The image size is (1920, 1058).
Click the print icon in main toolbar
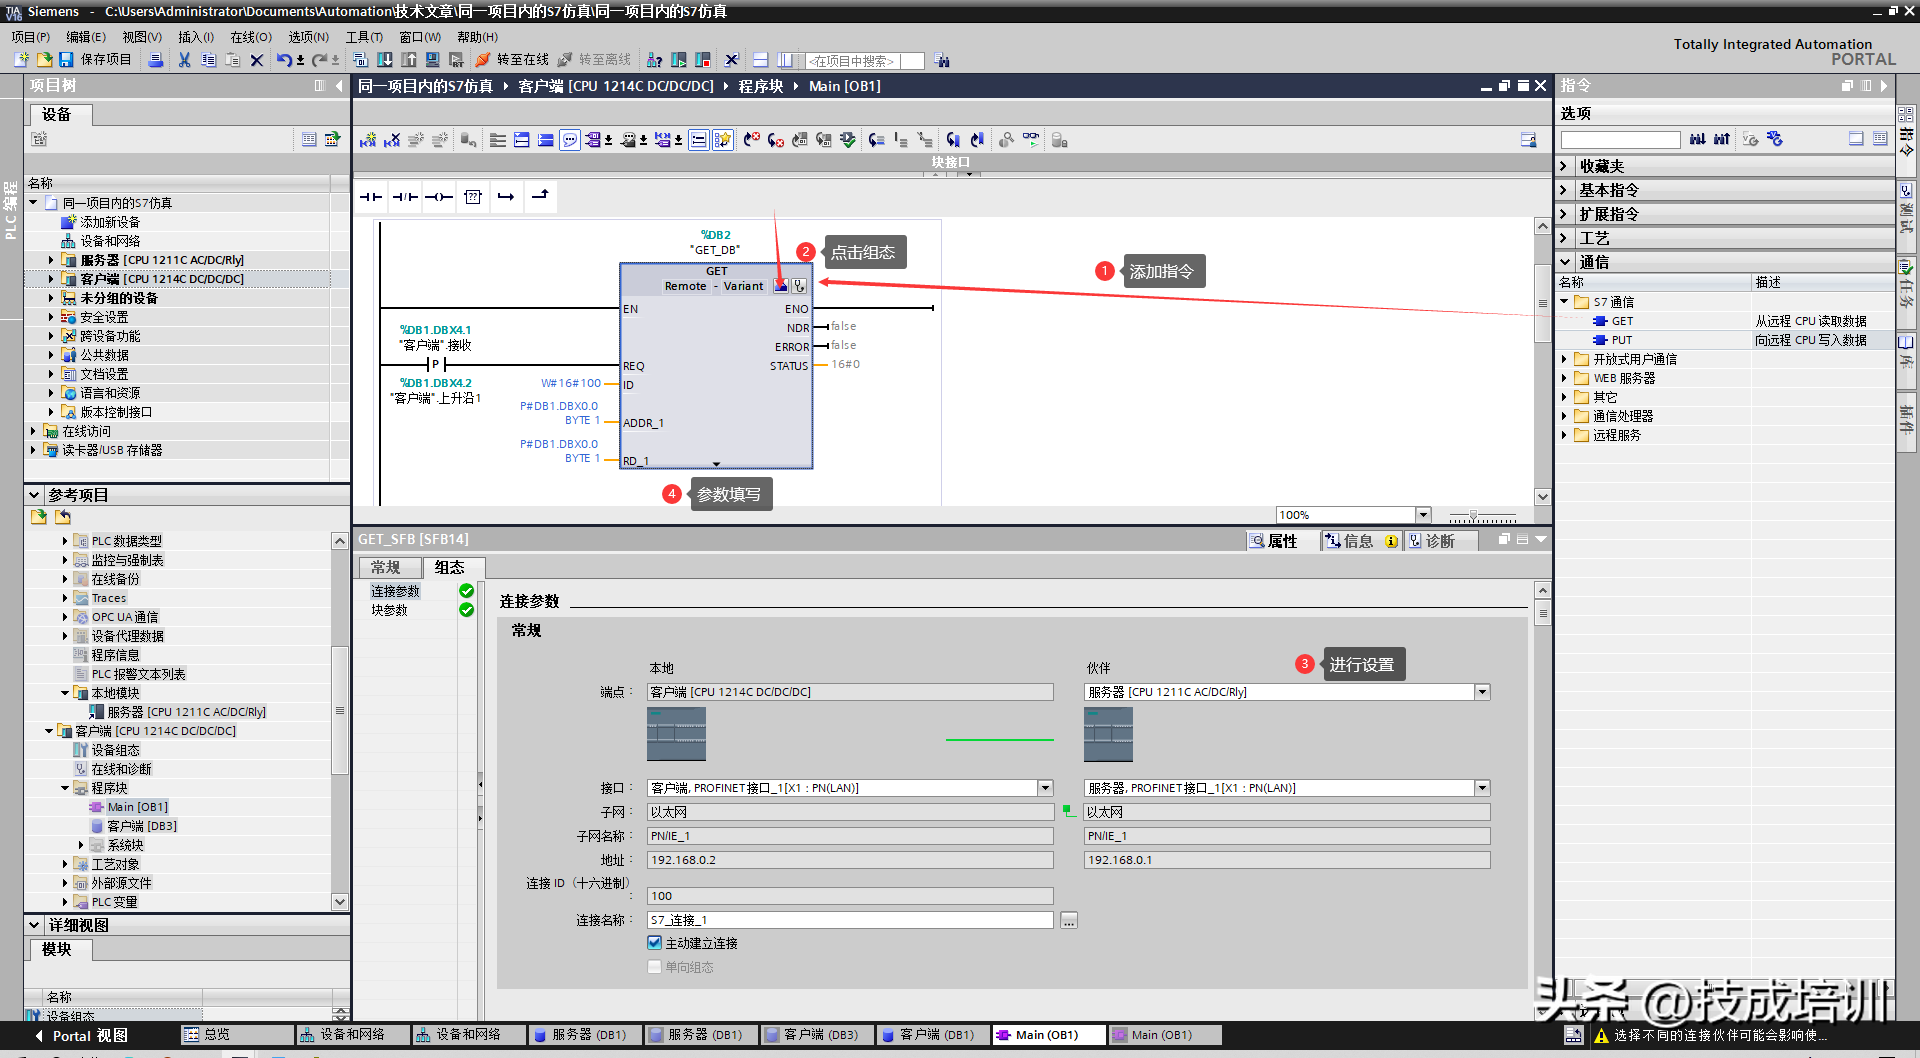[156, 60]
